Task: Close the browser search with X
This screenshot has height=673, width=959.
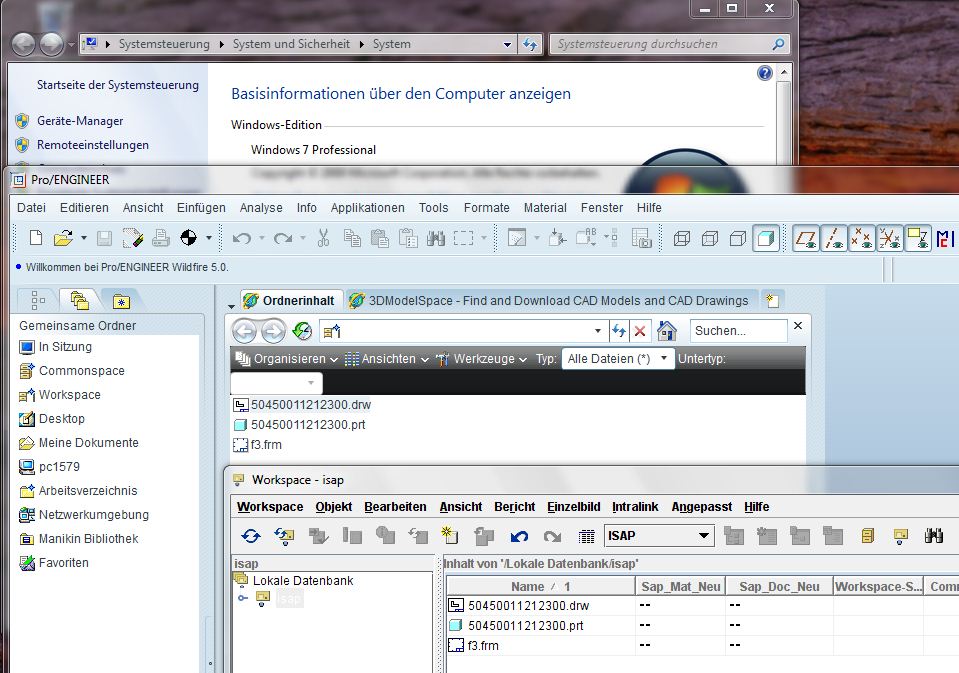Action: tap(798, 325)
